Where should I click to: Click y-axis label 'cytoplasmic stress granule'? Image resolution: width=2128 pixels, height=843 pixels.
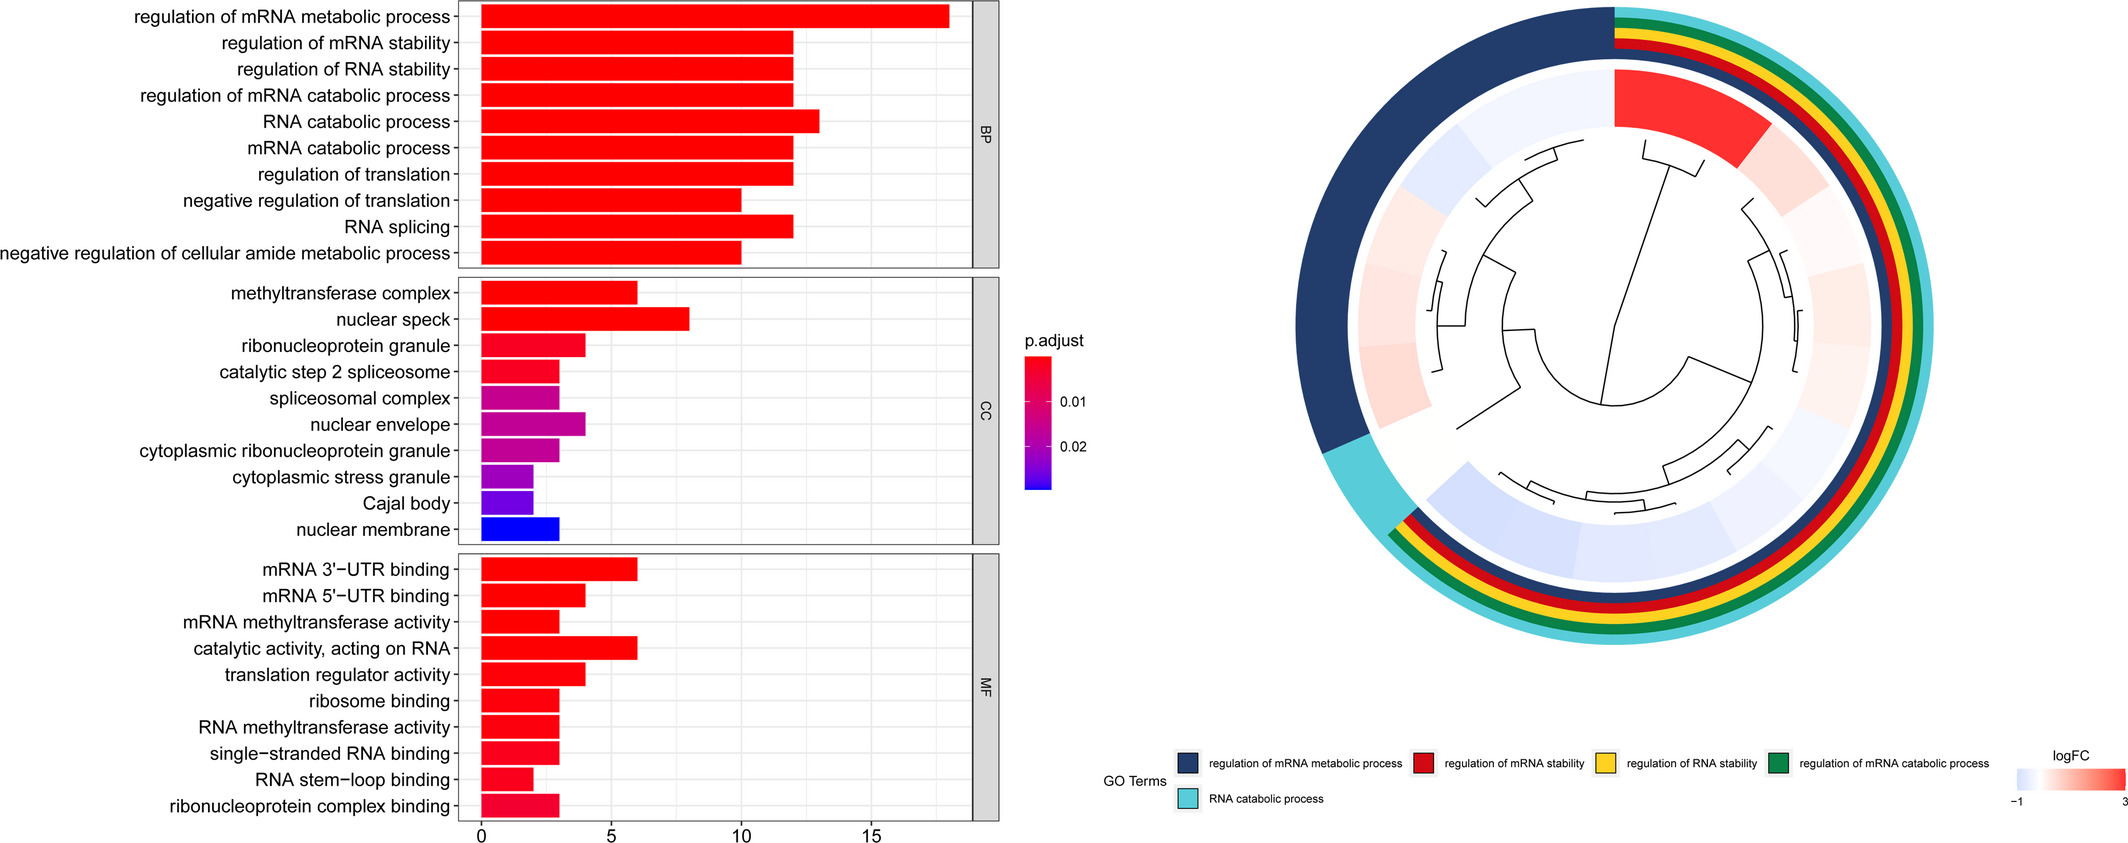click(342, 477)
